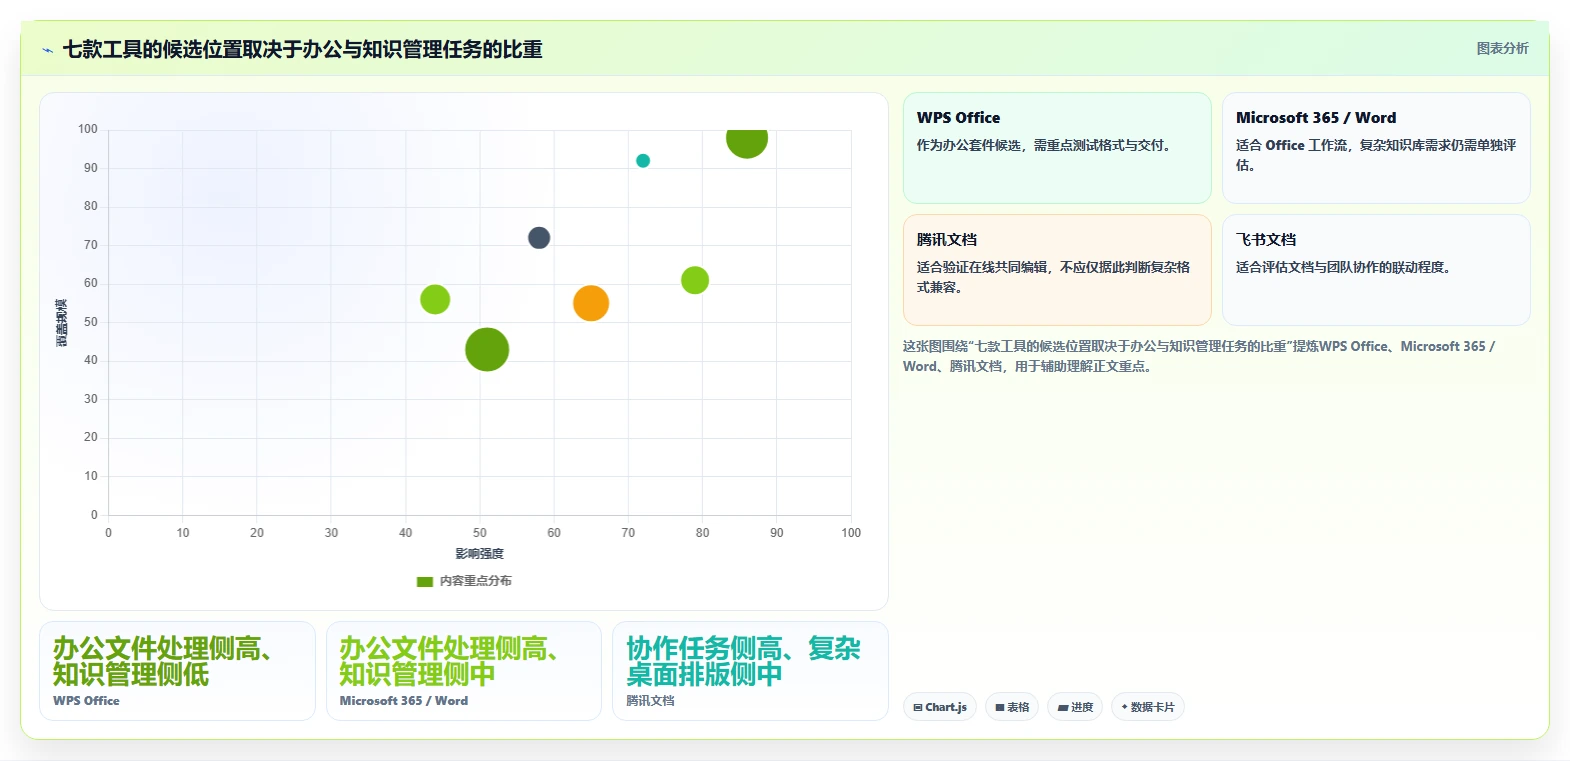Click the dark green bubble cut off at the chart top
Image resolution: width=1570 pixels, height=761 pixels.
click(x=747, y=144)
